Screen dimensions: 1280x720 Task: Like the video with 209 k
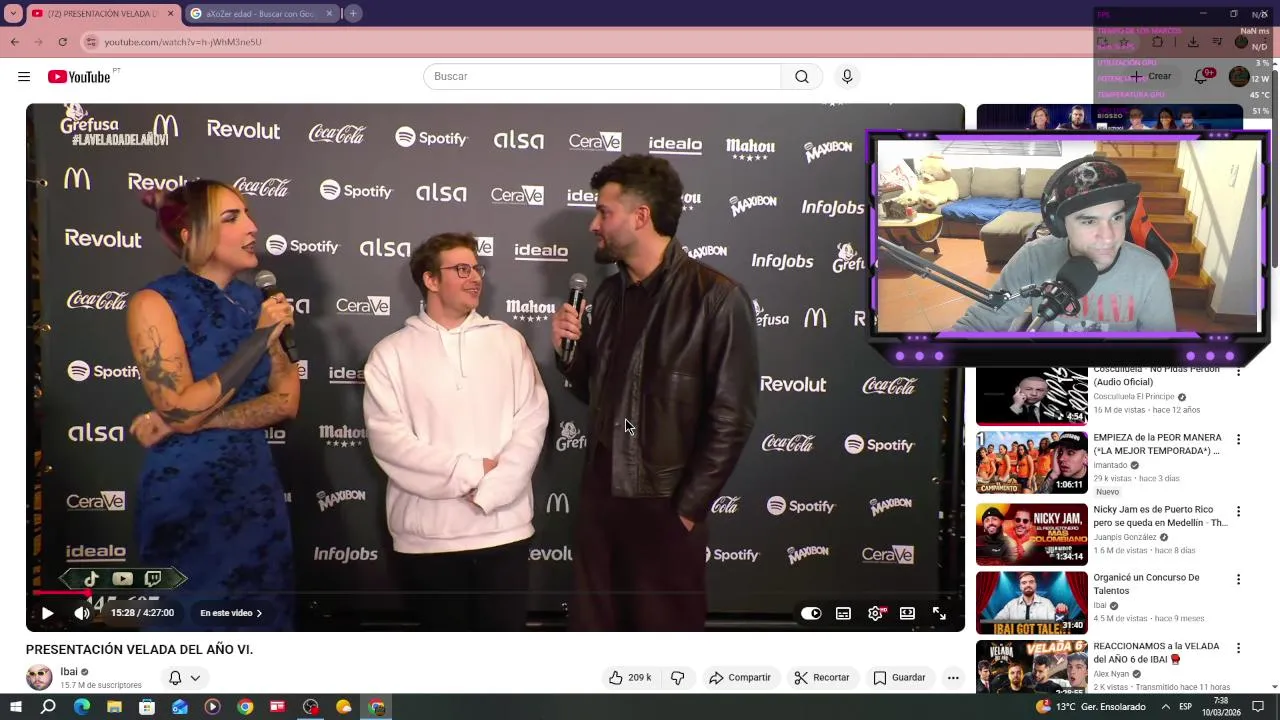point(630,678)
